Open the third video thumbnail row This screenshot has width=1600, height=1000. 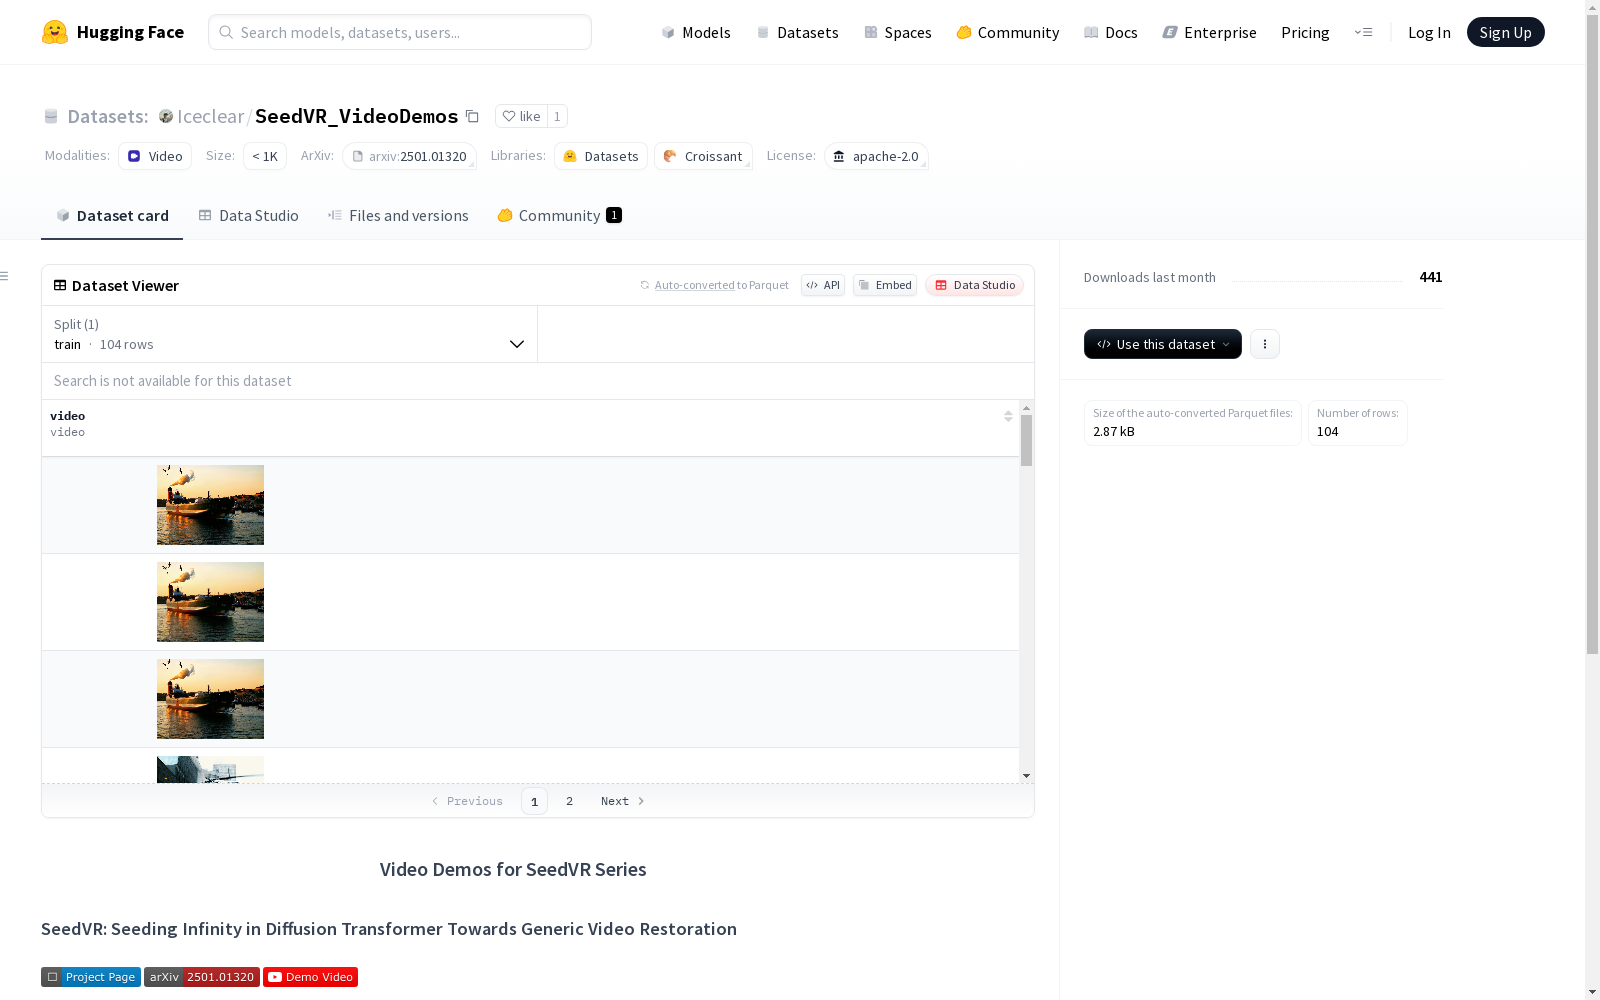[210, 699]
